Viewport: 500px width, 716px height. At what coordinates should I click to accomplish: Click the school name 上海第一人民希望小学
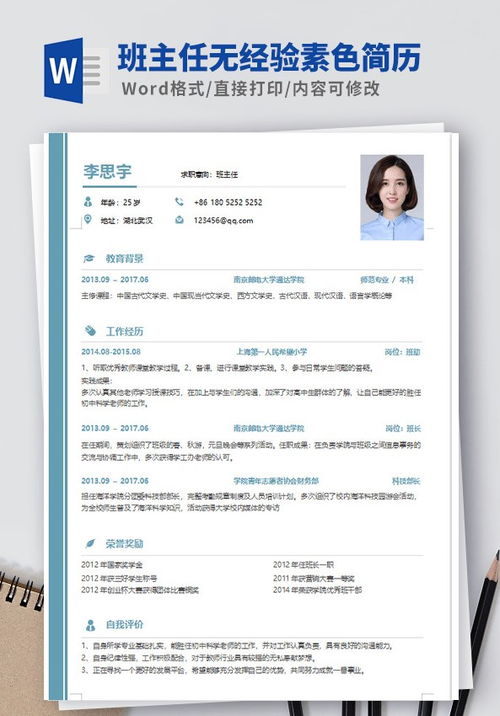point(271,352)
